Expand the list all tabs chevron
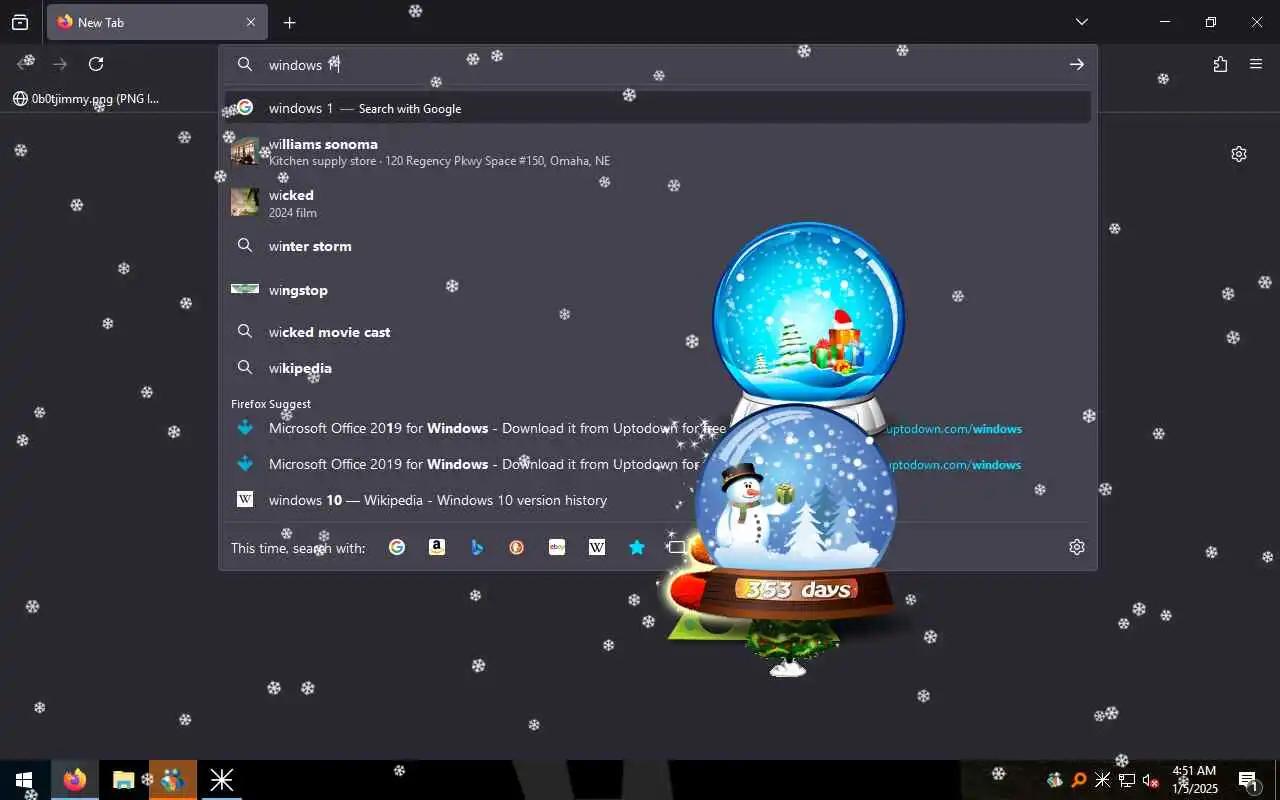This screenshot has height=800, width=1280. [1082, 22]
